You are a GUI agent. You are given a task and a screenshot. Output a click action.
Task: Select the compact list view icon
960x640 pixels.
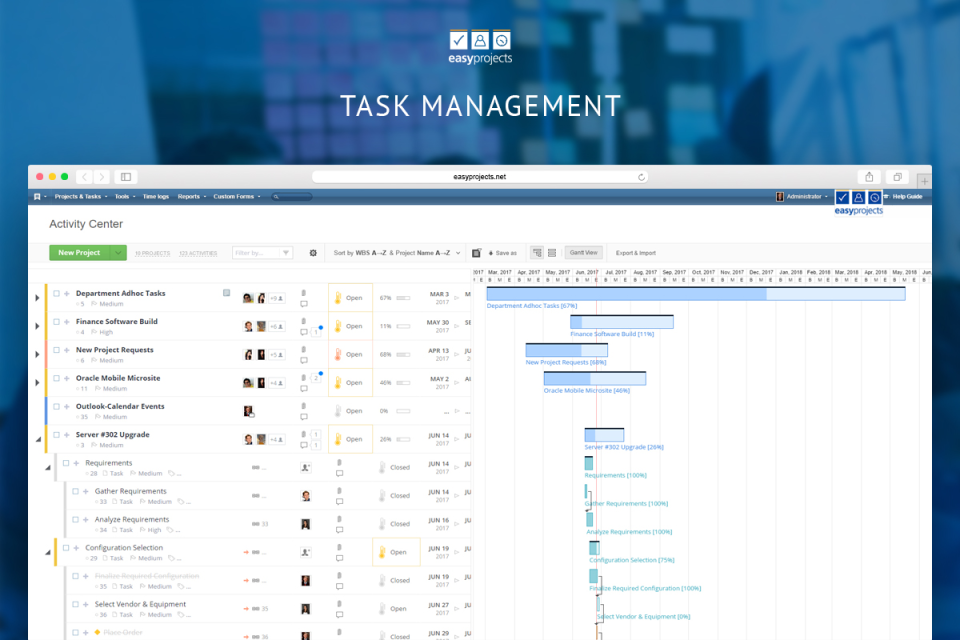coord(550,252)
